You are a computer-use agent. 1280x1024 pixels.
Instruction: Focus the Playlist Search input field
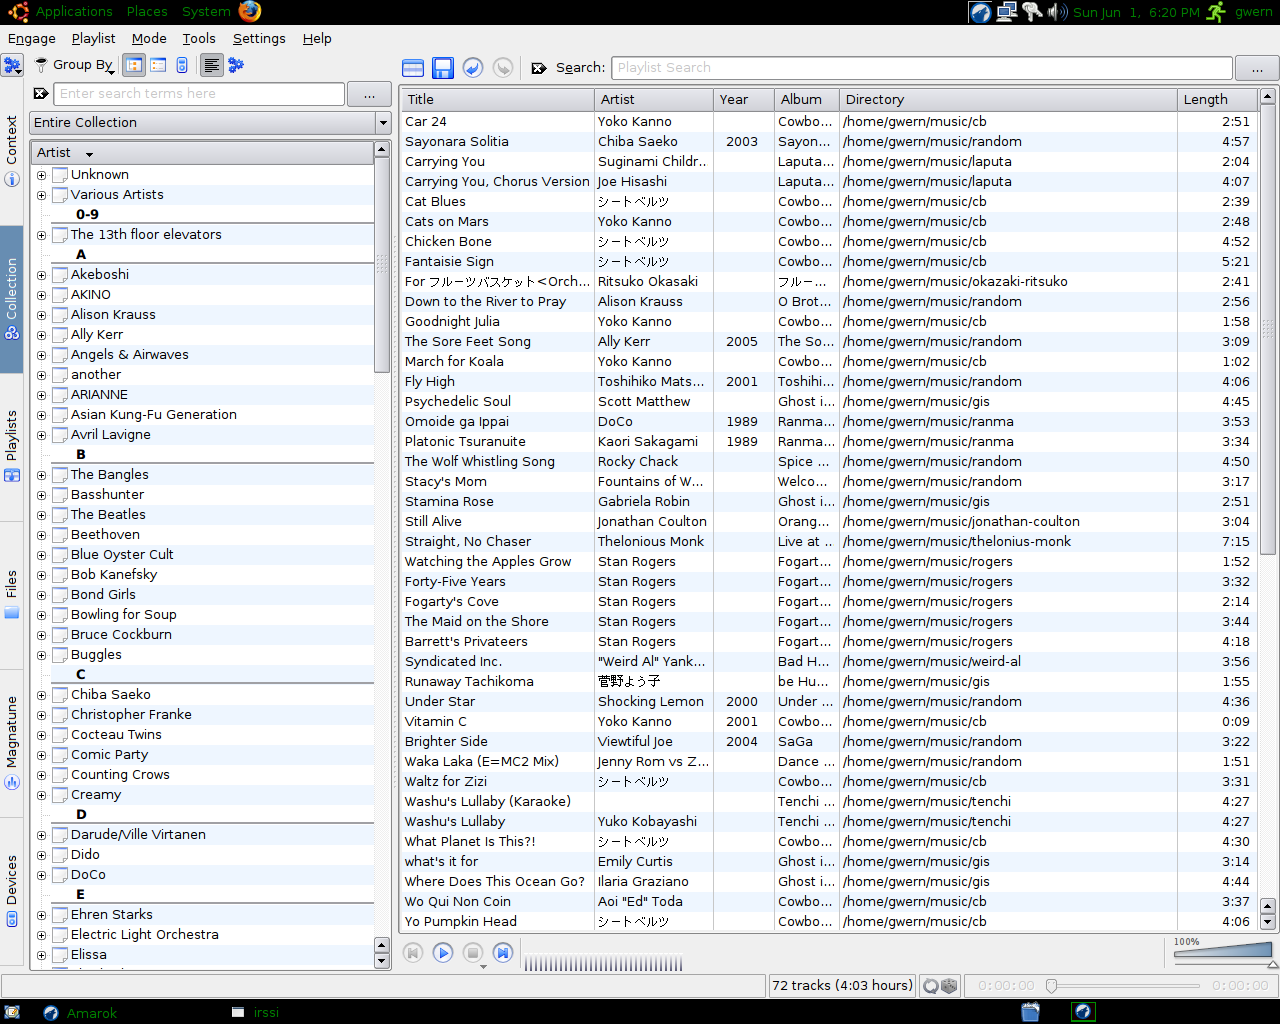[x=921, y=68]
